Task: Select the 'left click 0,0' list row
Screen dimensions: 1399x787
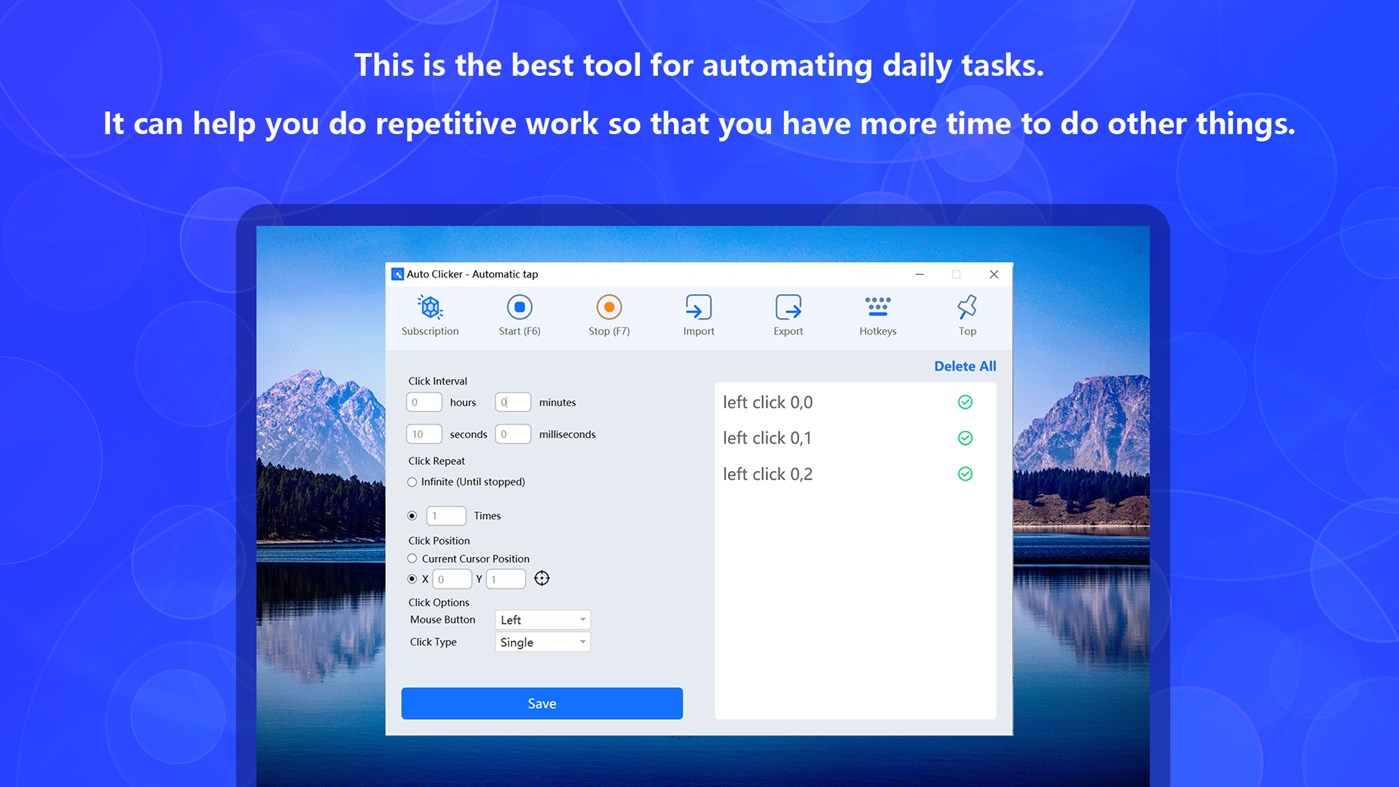Action: click(855, 402)
